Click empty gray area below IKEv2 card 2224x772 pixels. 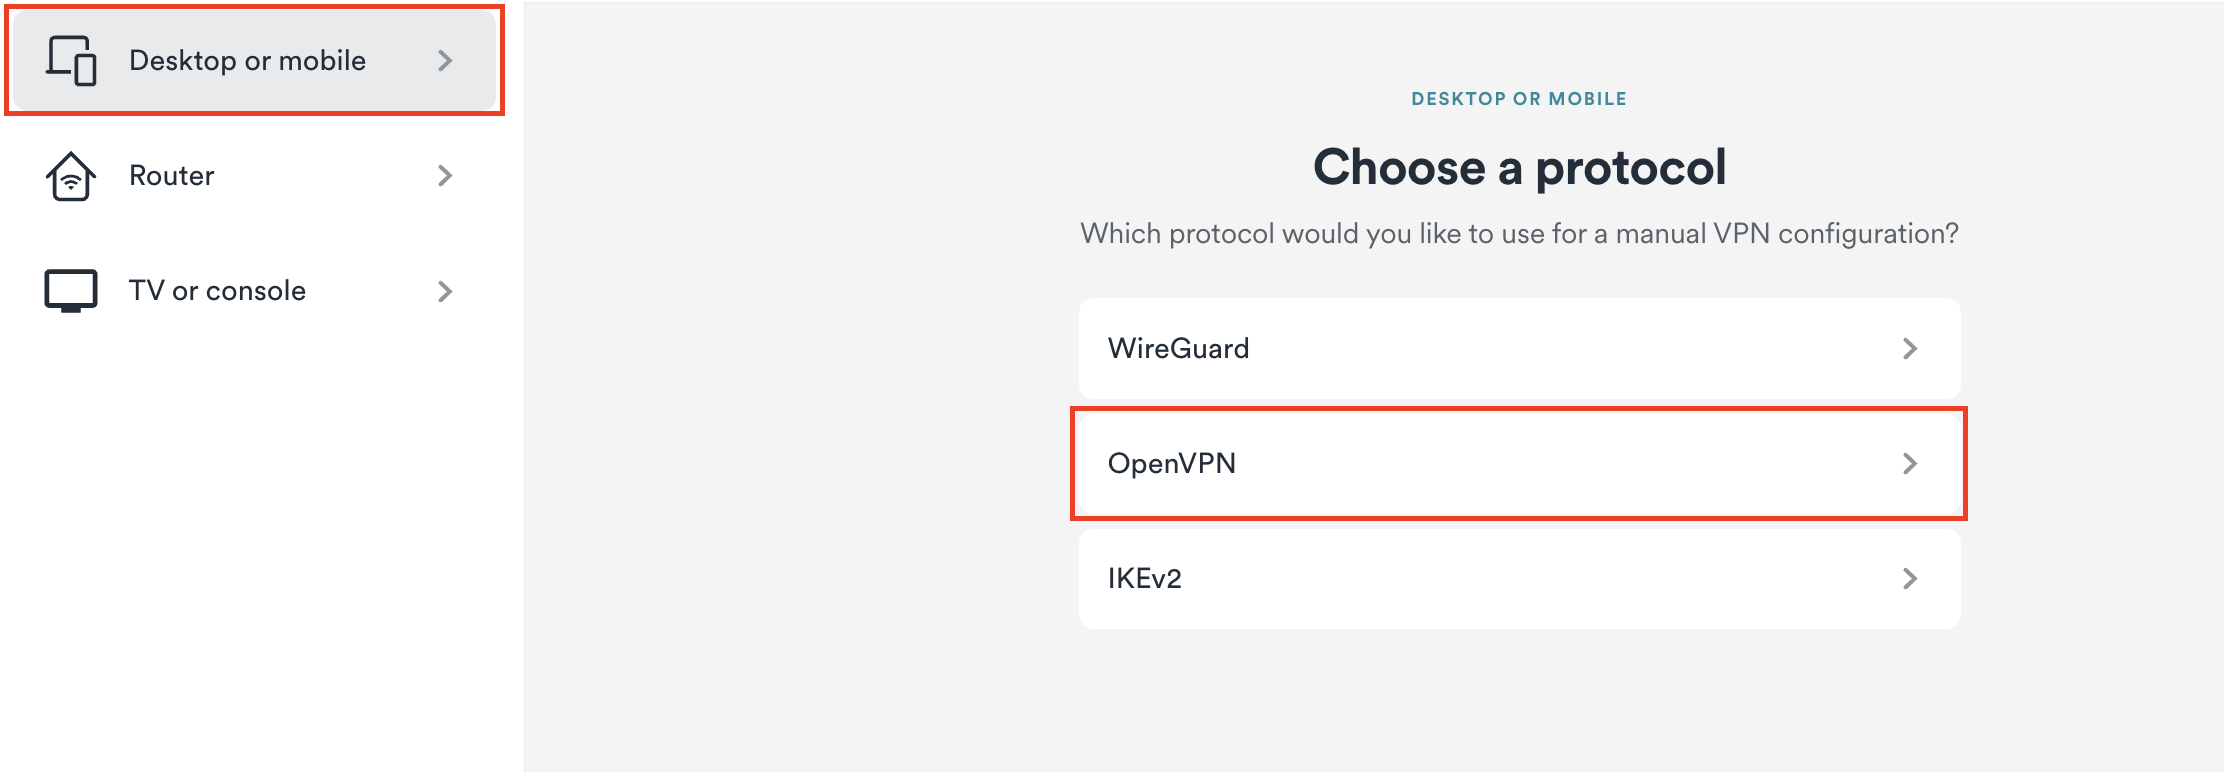[x=1518, y=700]
